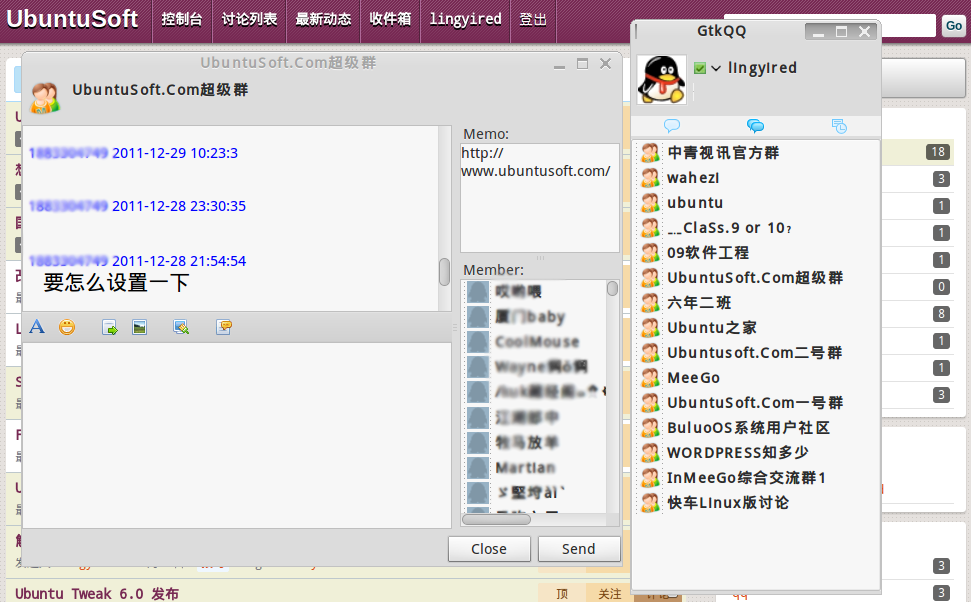971x602 pixels.
Task: Click the icon beside 六年二班 group
Action: [650, 302]
